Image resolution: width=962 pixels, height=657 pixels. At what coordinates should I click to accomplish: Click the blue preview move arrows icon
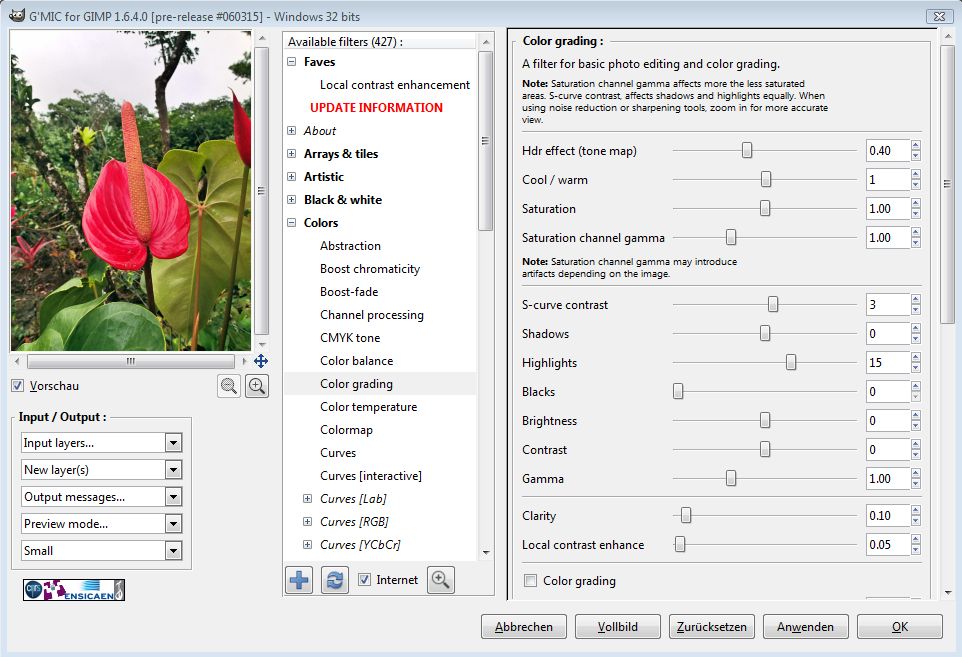(261, 361)
